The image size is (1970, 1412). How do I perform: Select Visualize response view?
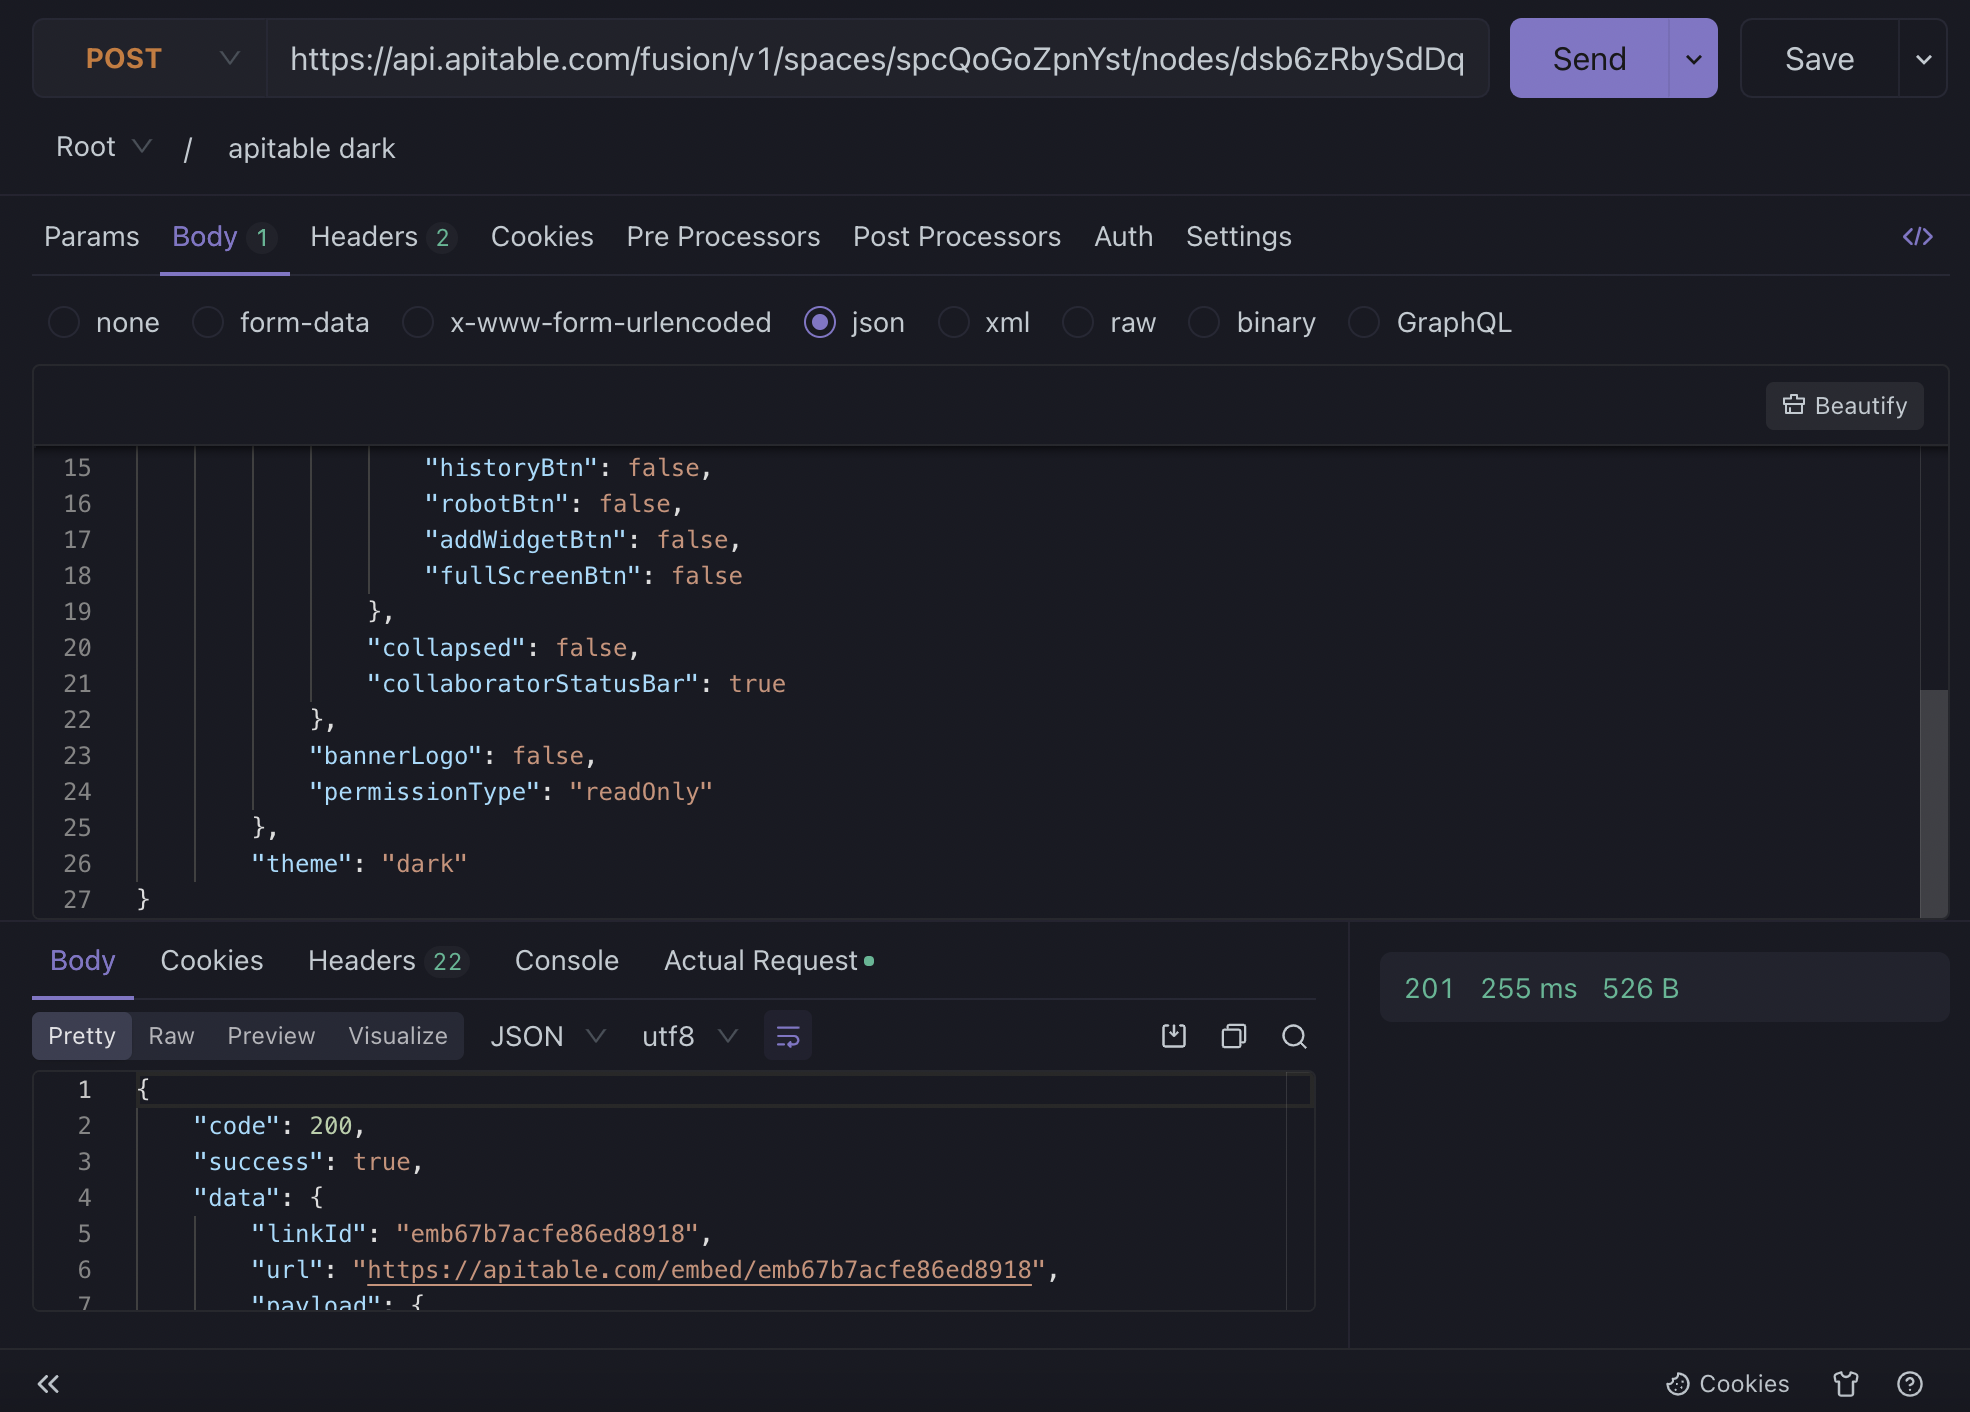398,1036
